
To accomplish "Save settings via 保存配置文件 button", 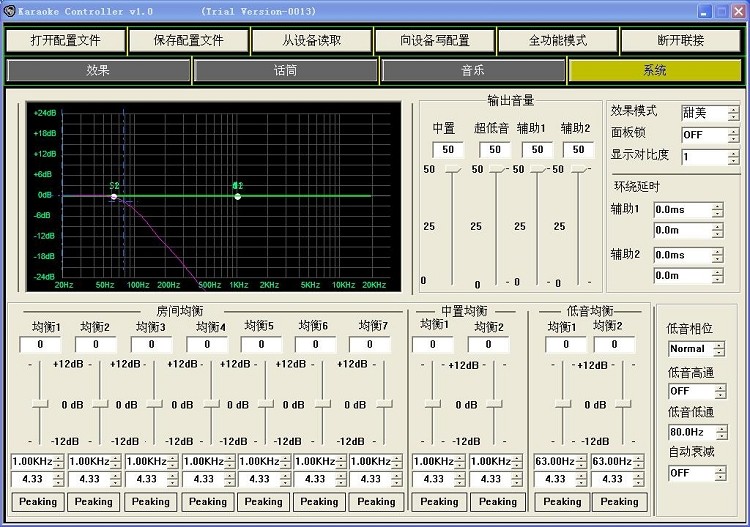I will point(188,41).
